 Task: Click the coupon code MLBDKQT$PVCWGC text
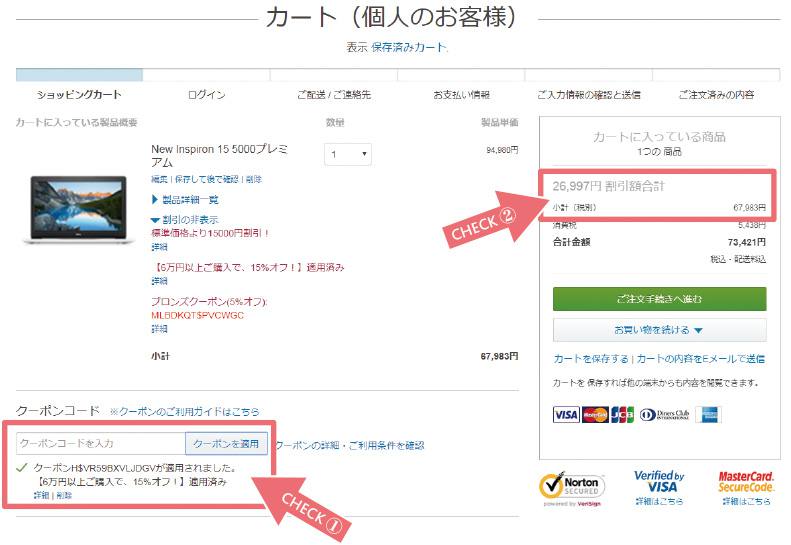197,315
